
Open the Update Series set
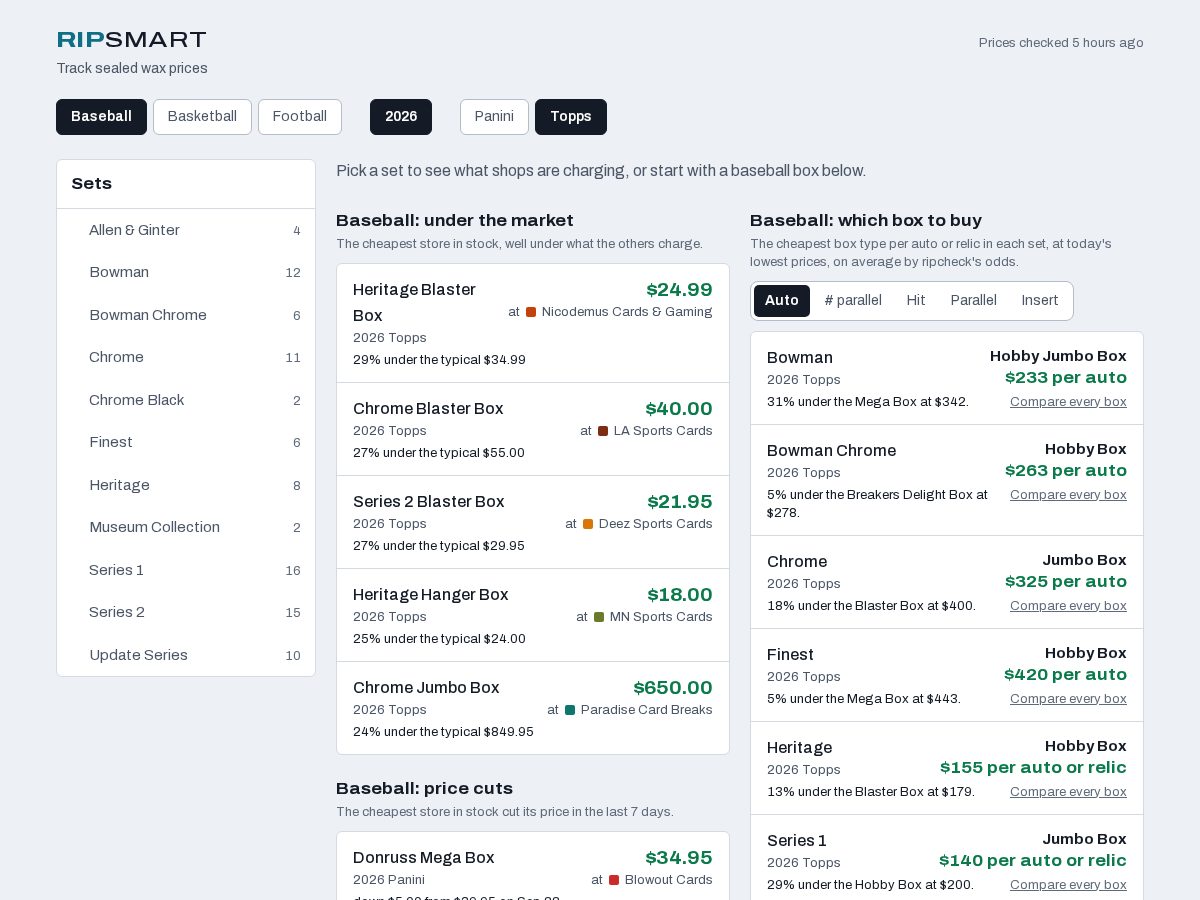186,655
